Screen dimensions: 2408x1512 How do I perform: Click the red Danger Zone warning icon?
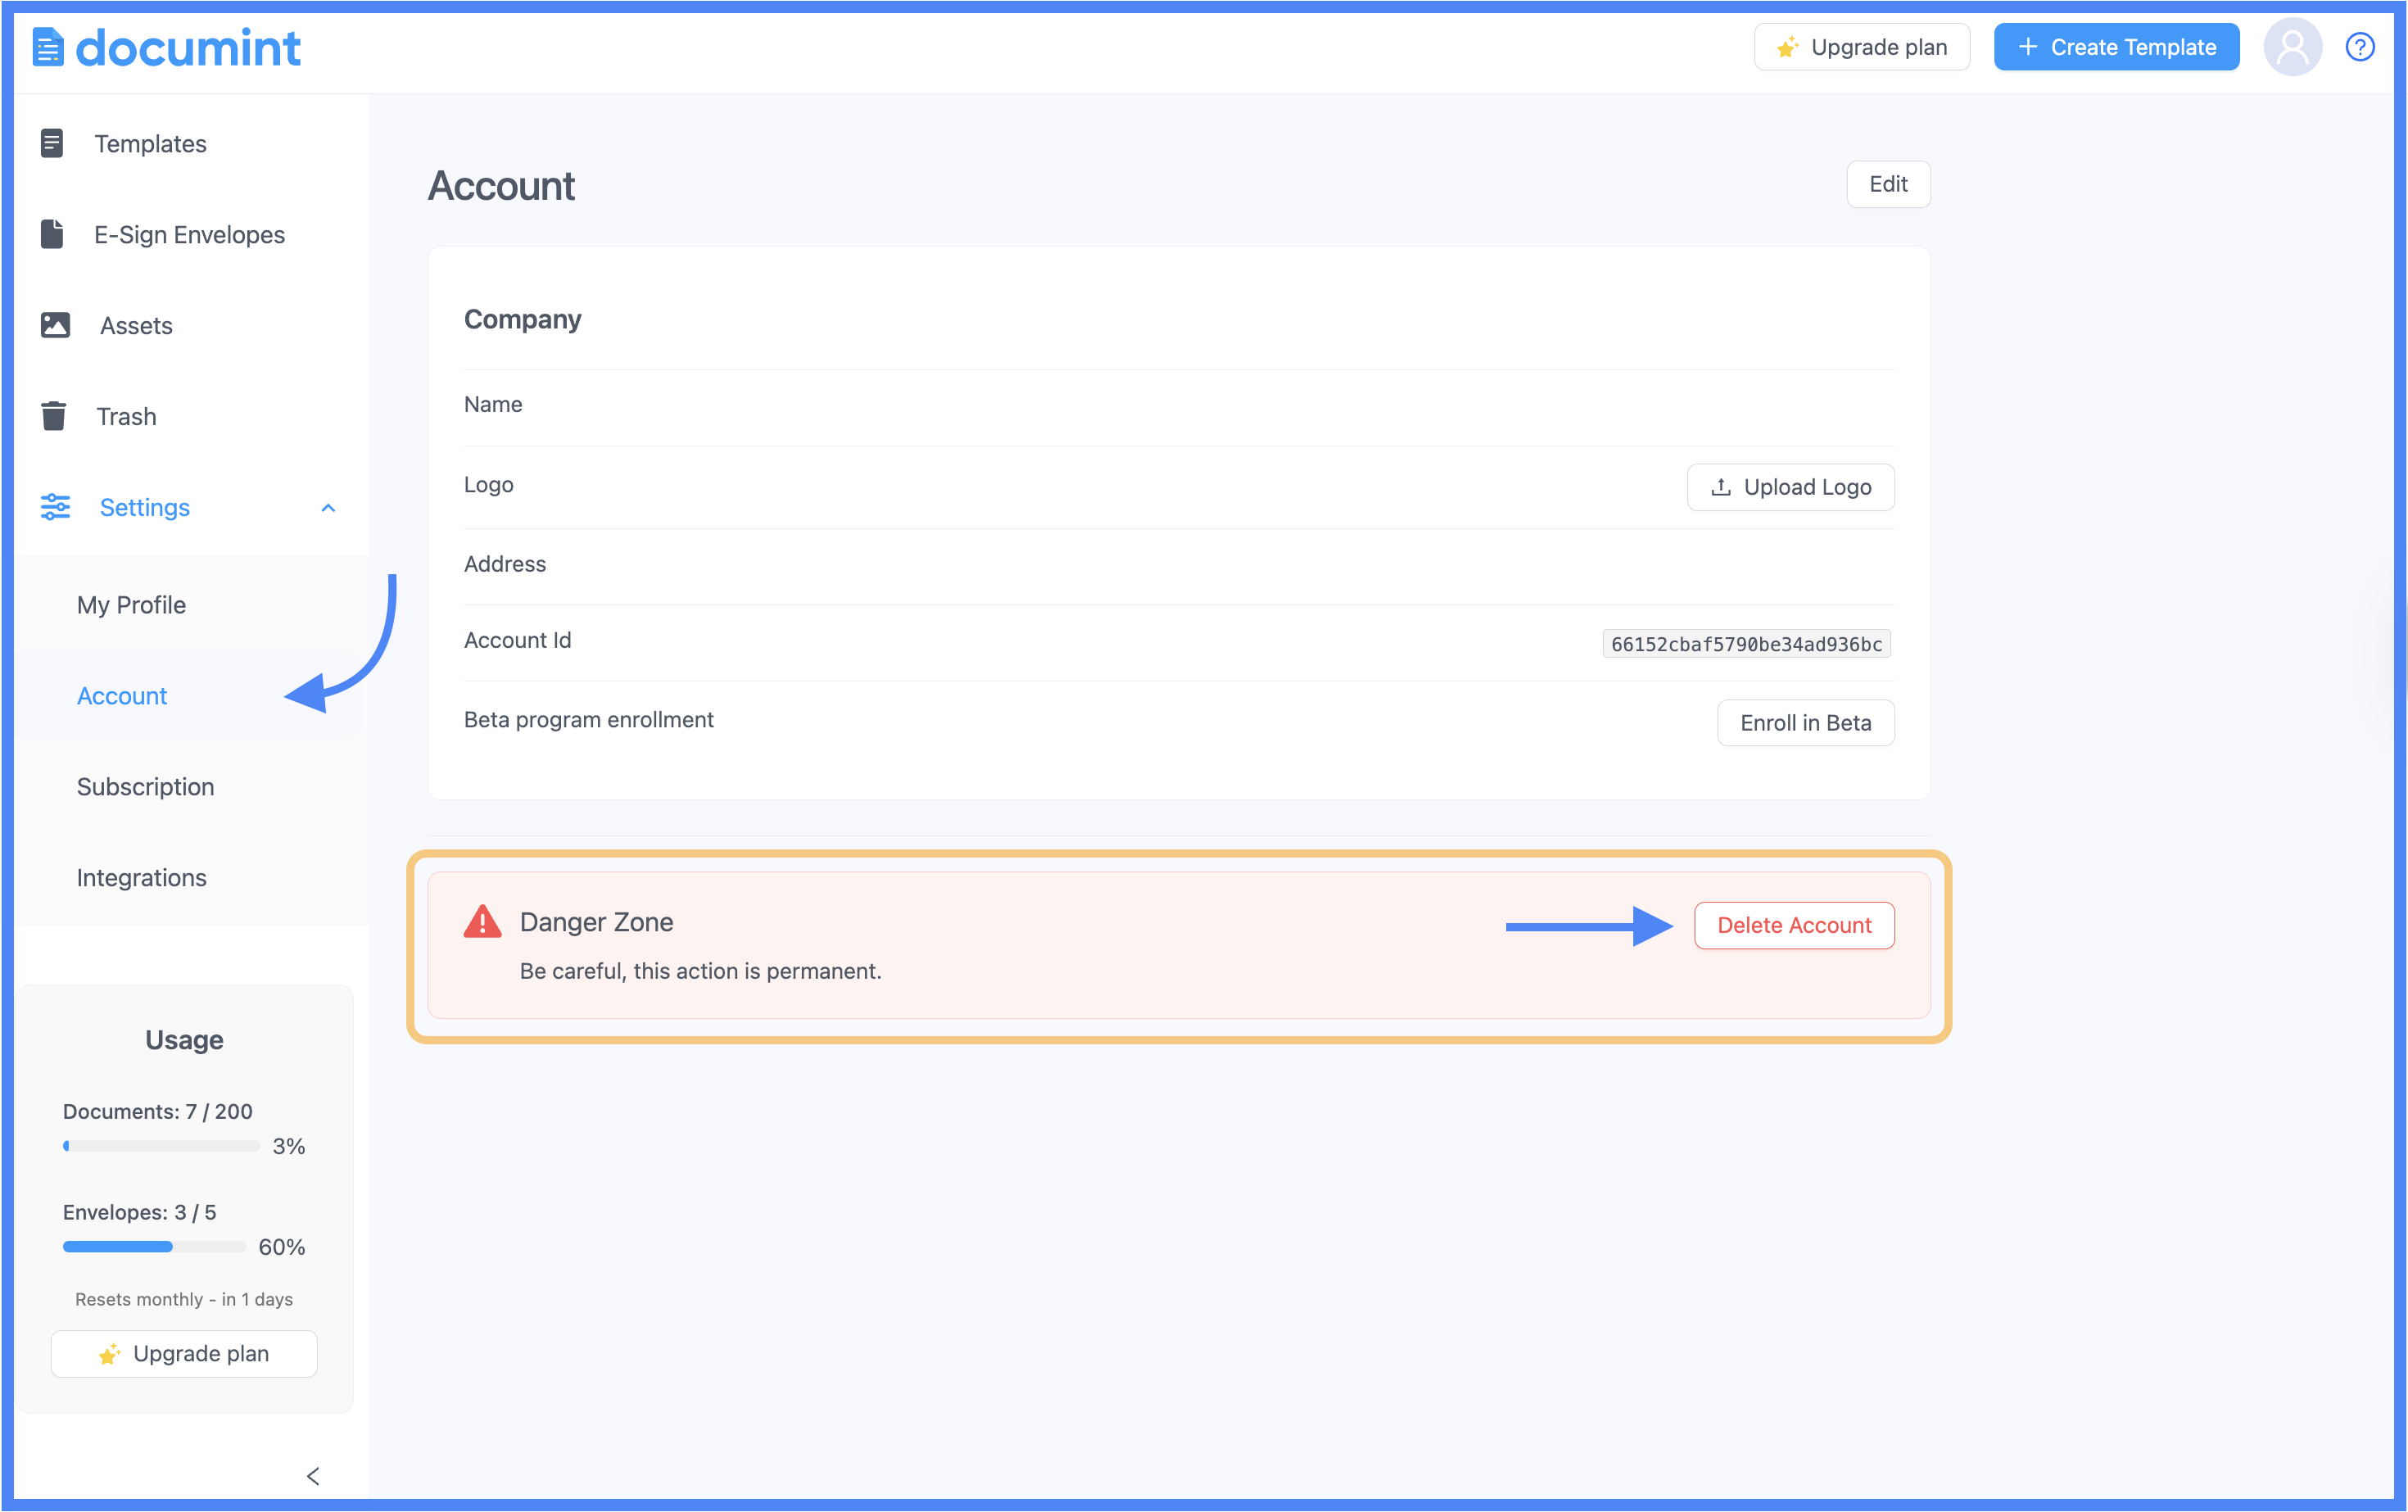tap(482, 921)
